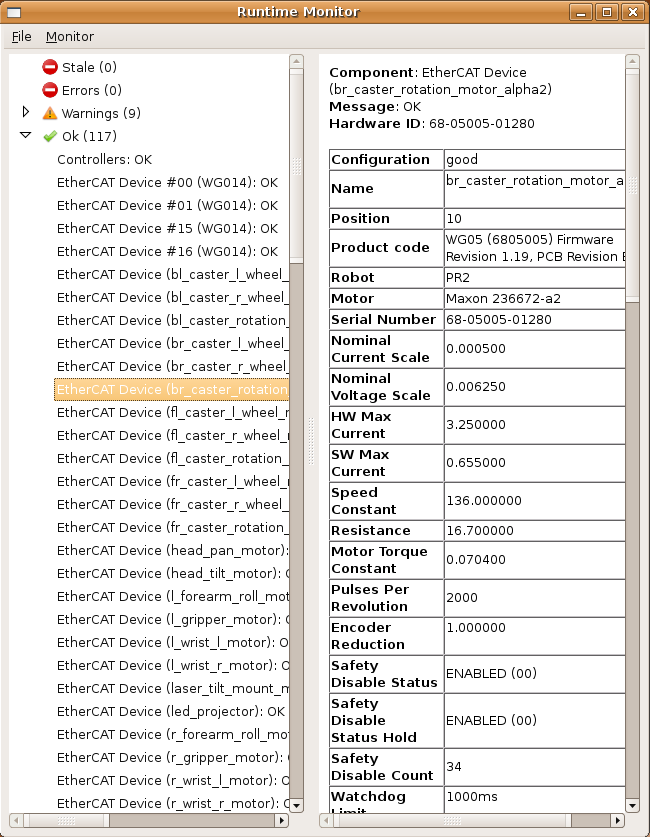Image resolution: width=650 pixels, height=837 pixels.
Task: Open the File menu
Action: (x=21, y=36)
